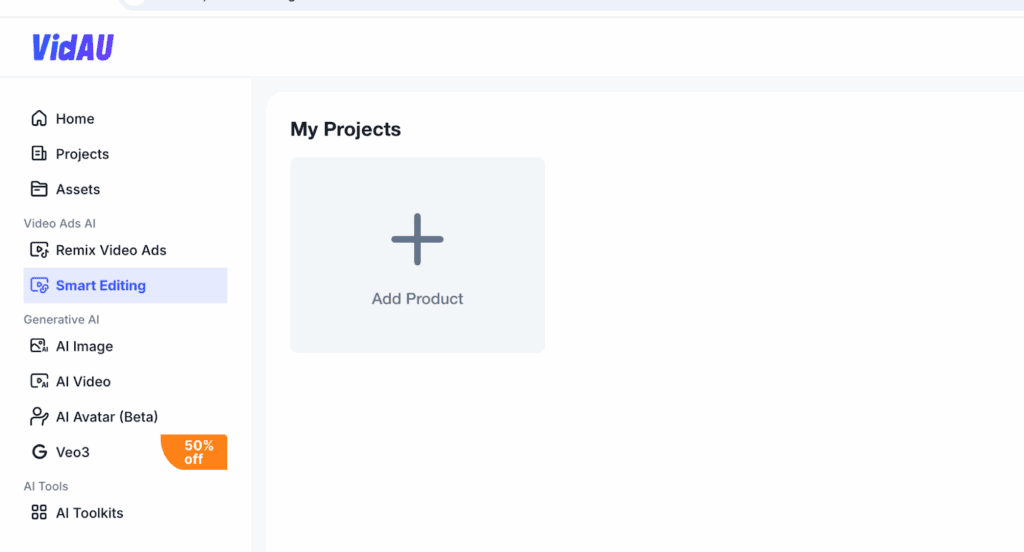Click the AI Avatar person icon

(39, 416)
